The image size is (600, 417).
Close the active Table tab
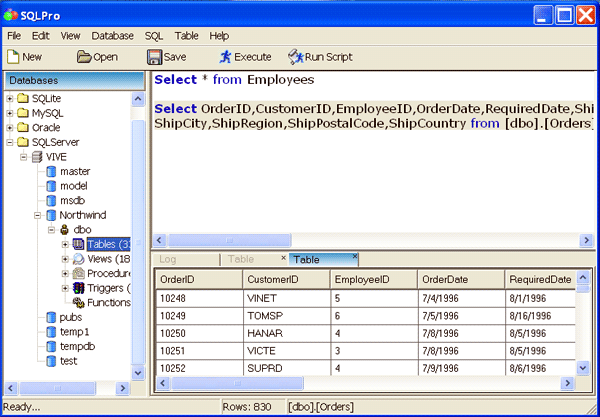[x=353, y=258]
